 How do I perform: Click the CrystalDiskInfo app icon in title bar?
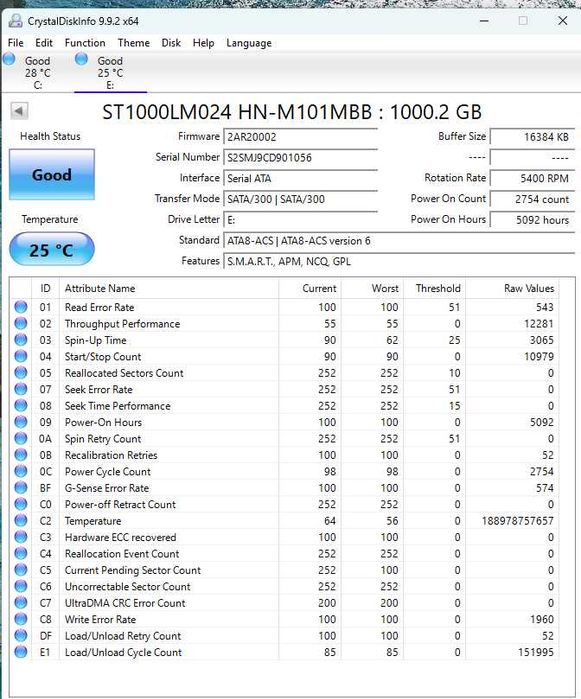click(15, 21)
